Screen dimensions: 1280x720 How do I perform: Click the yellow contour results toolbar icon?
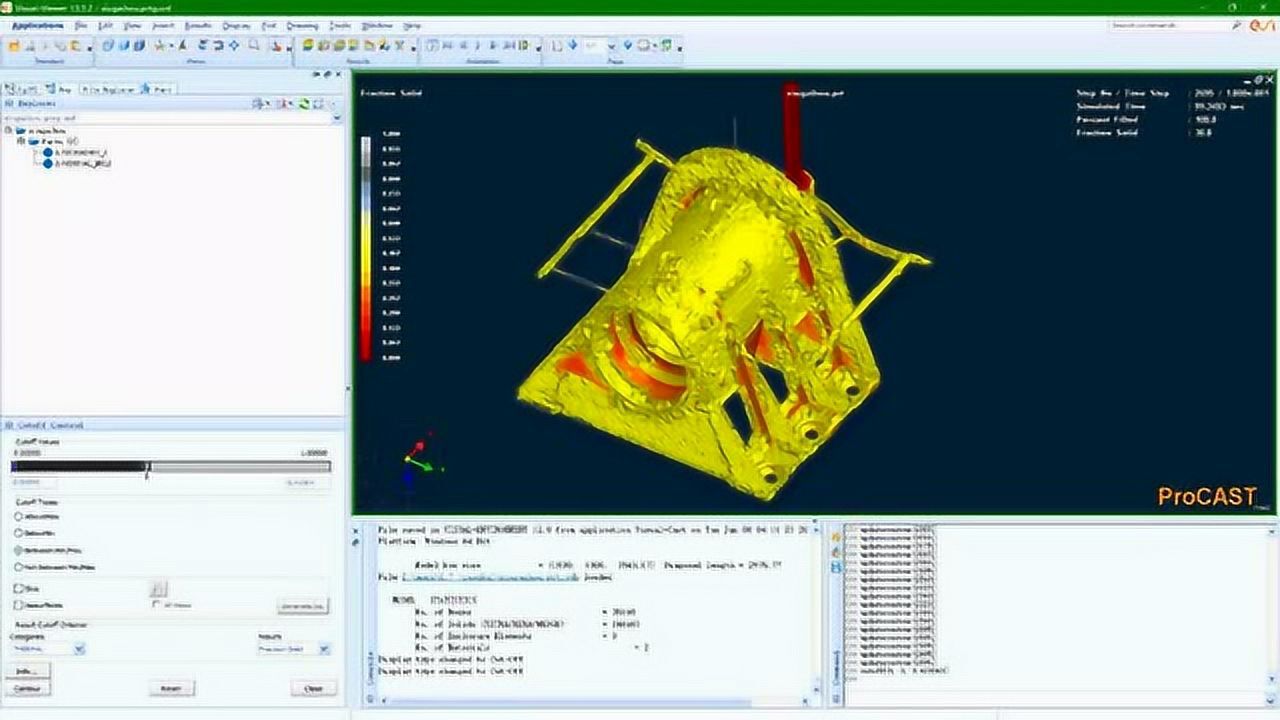pyautogui.click(x=309, y=45)
